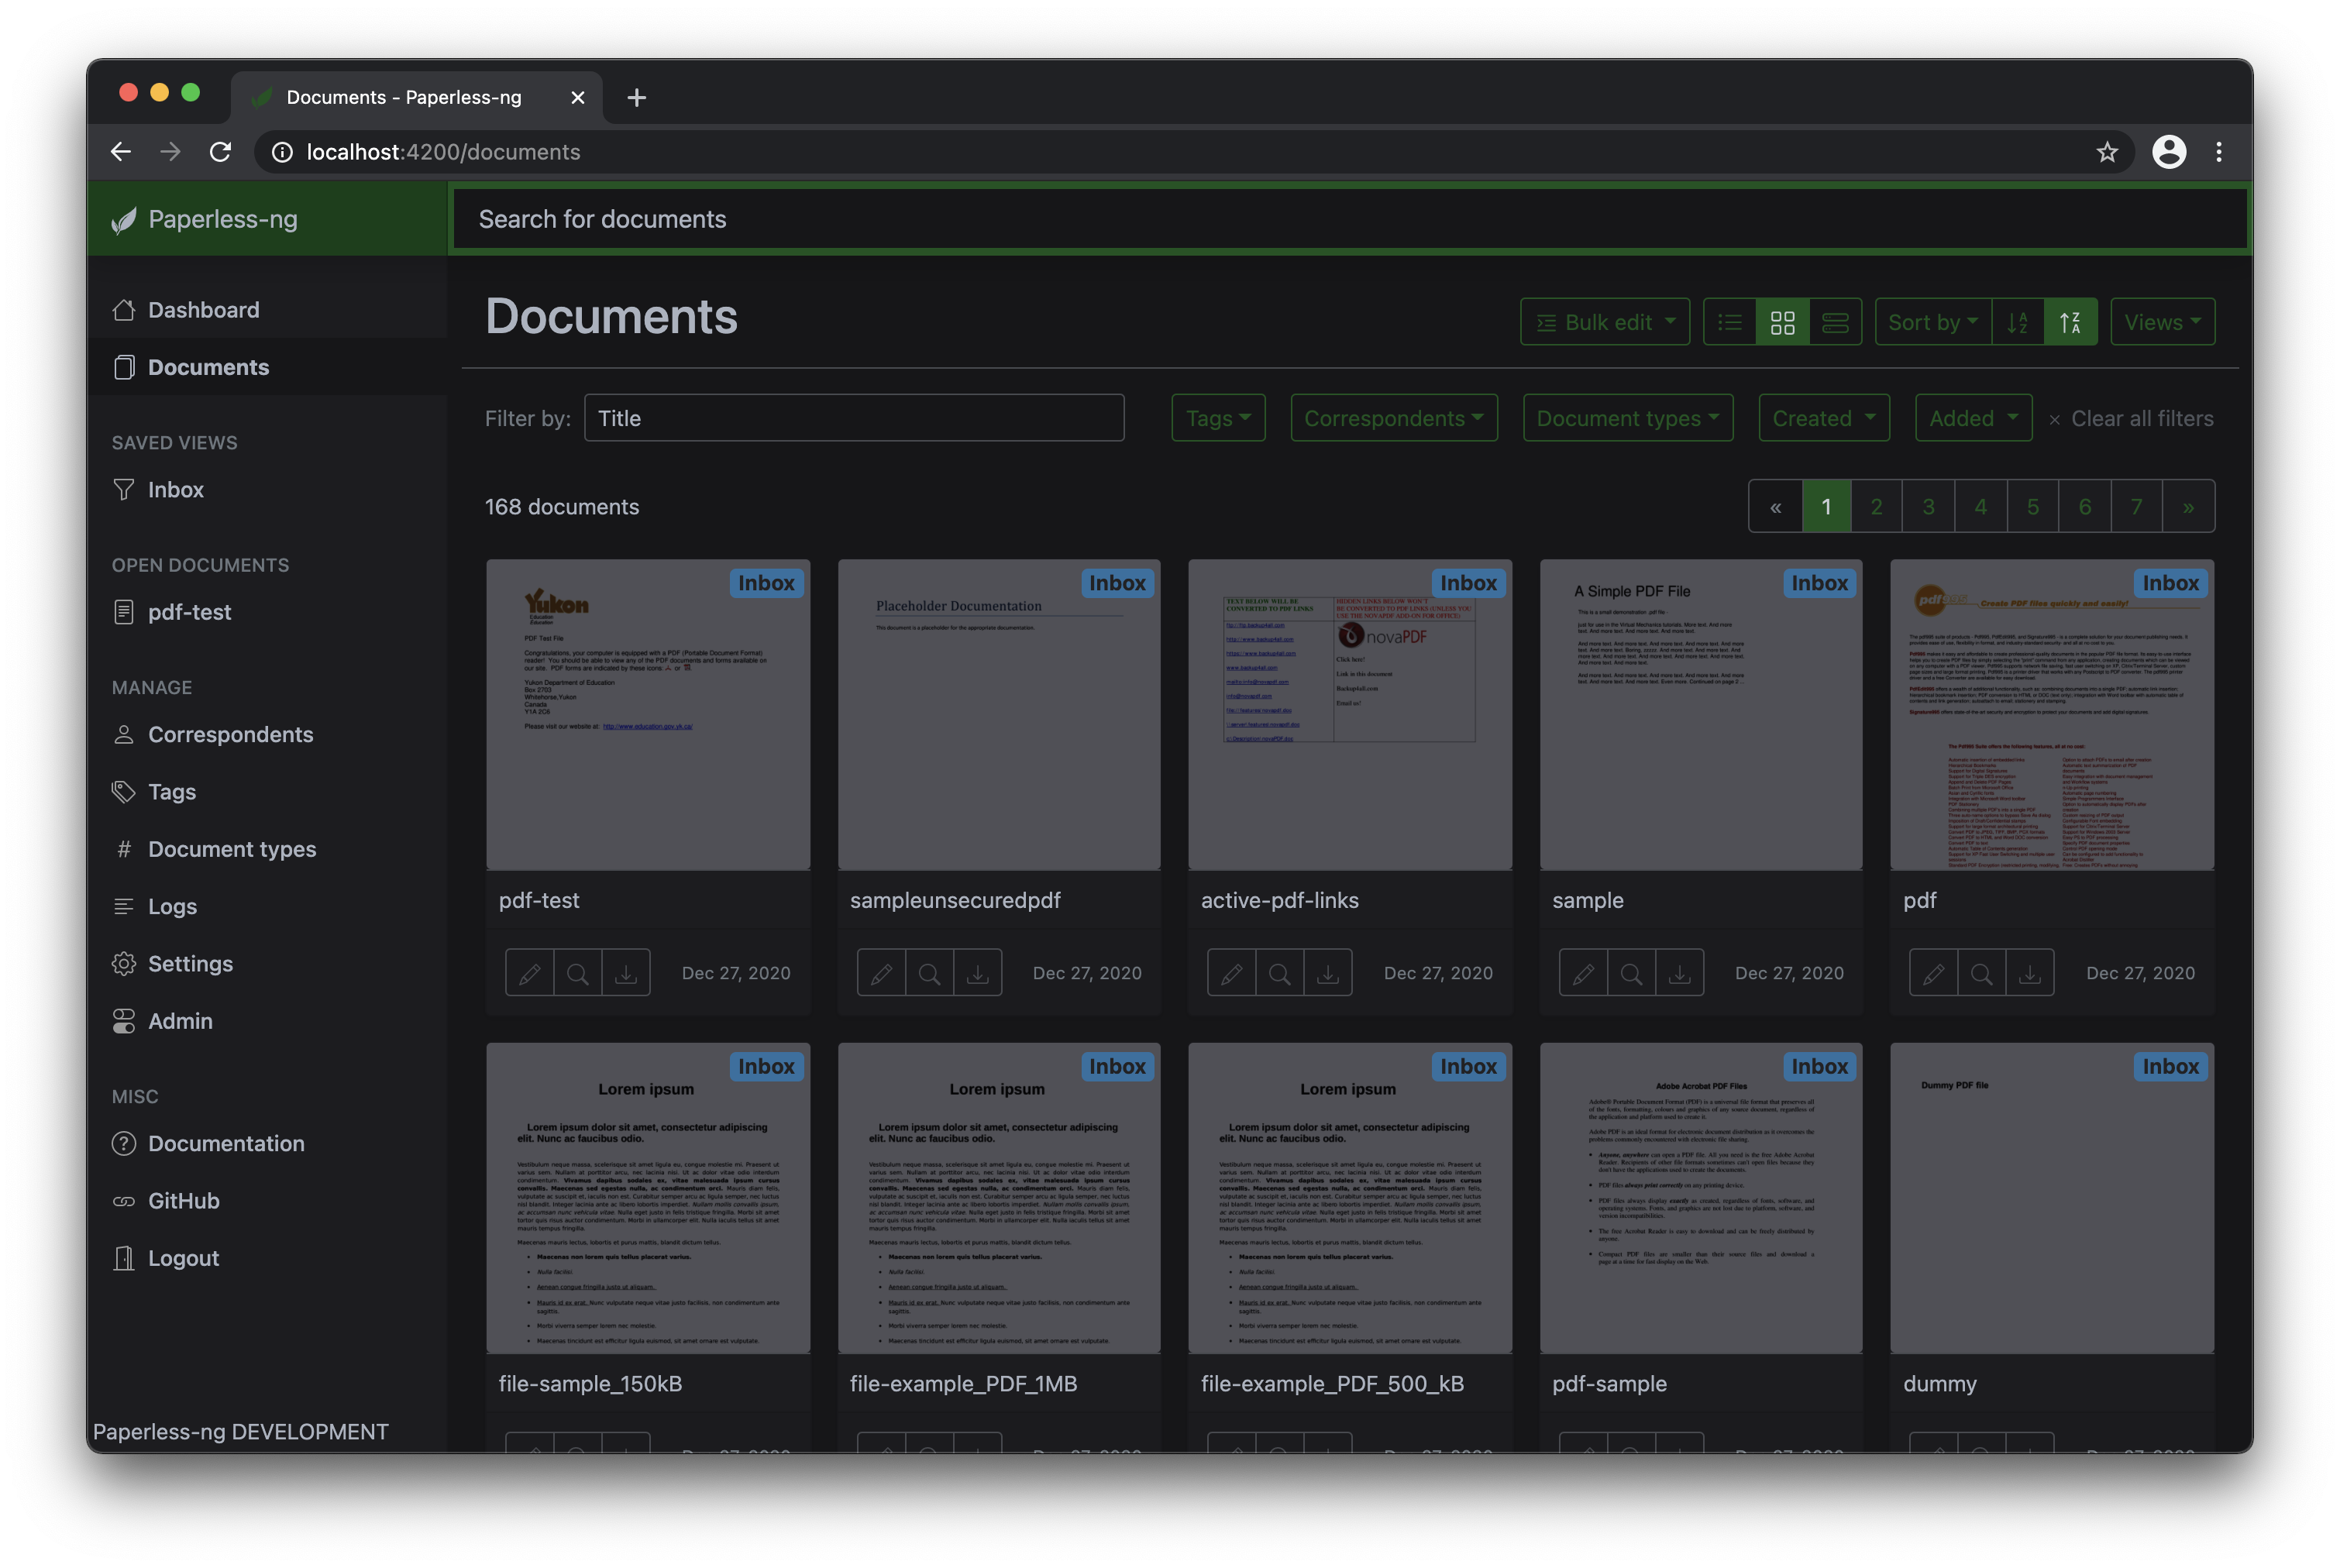Reverse sort order with descending icon
This screenshot has width=2340, height=1568.
click(x=2019, y=321)
